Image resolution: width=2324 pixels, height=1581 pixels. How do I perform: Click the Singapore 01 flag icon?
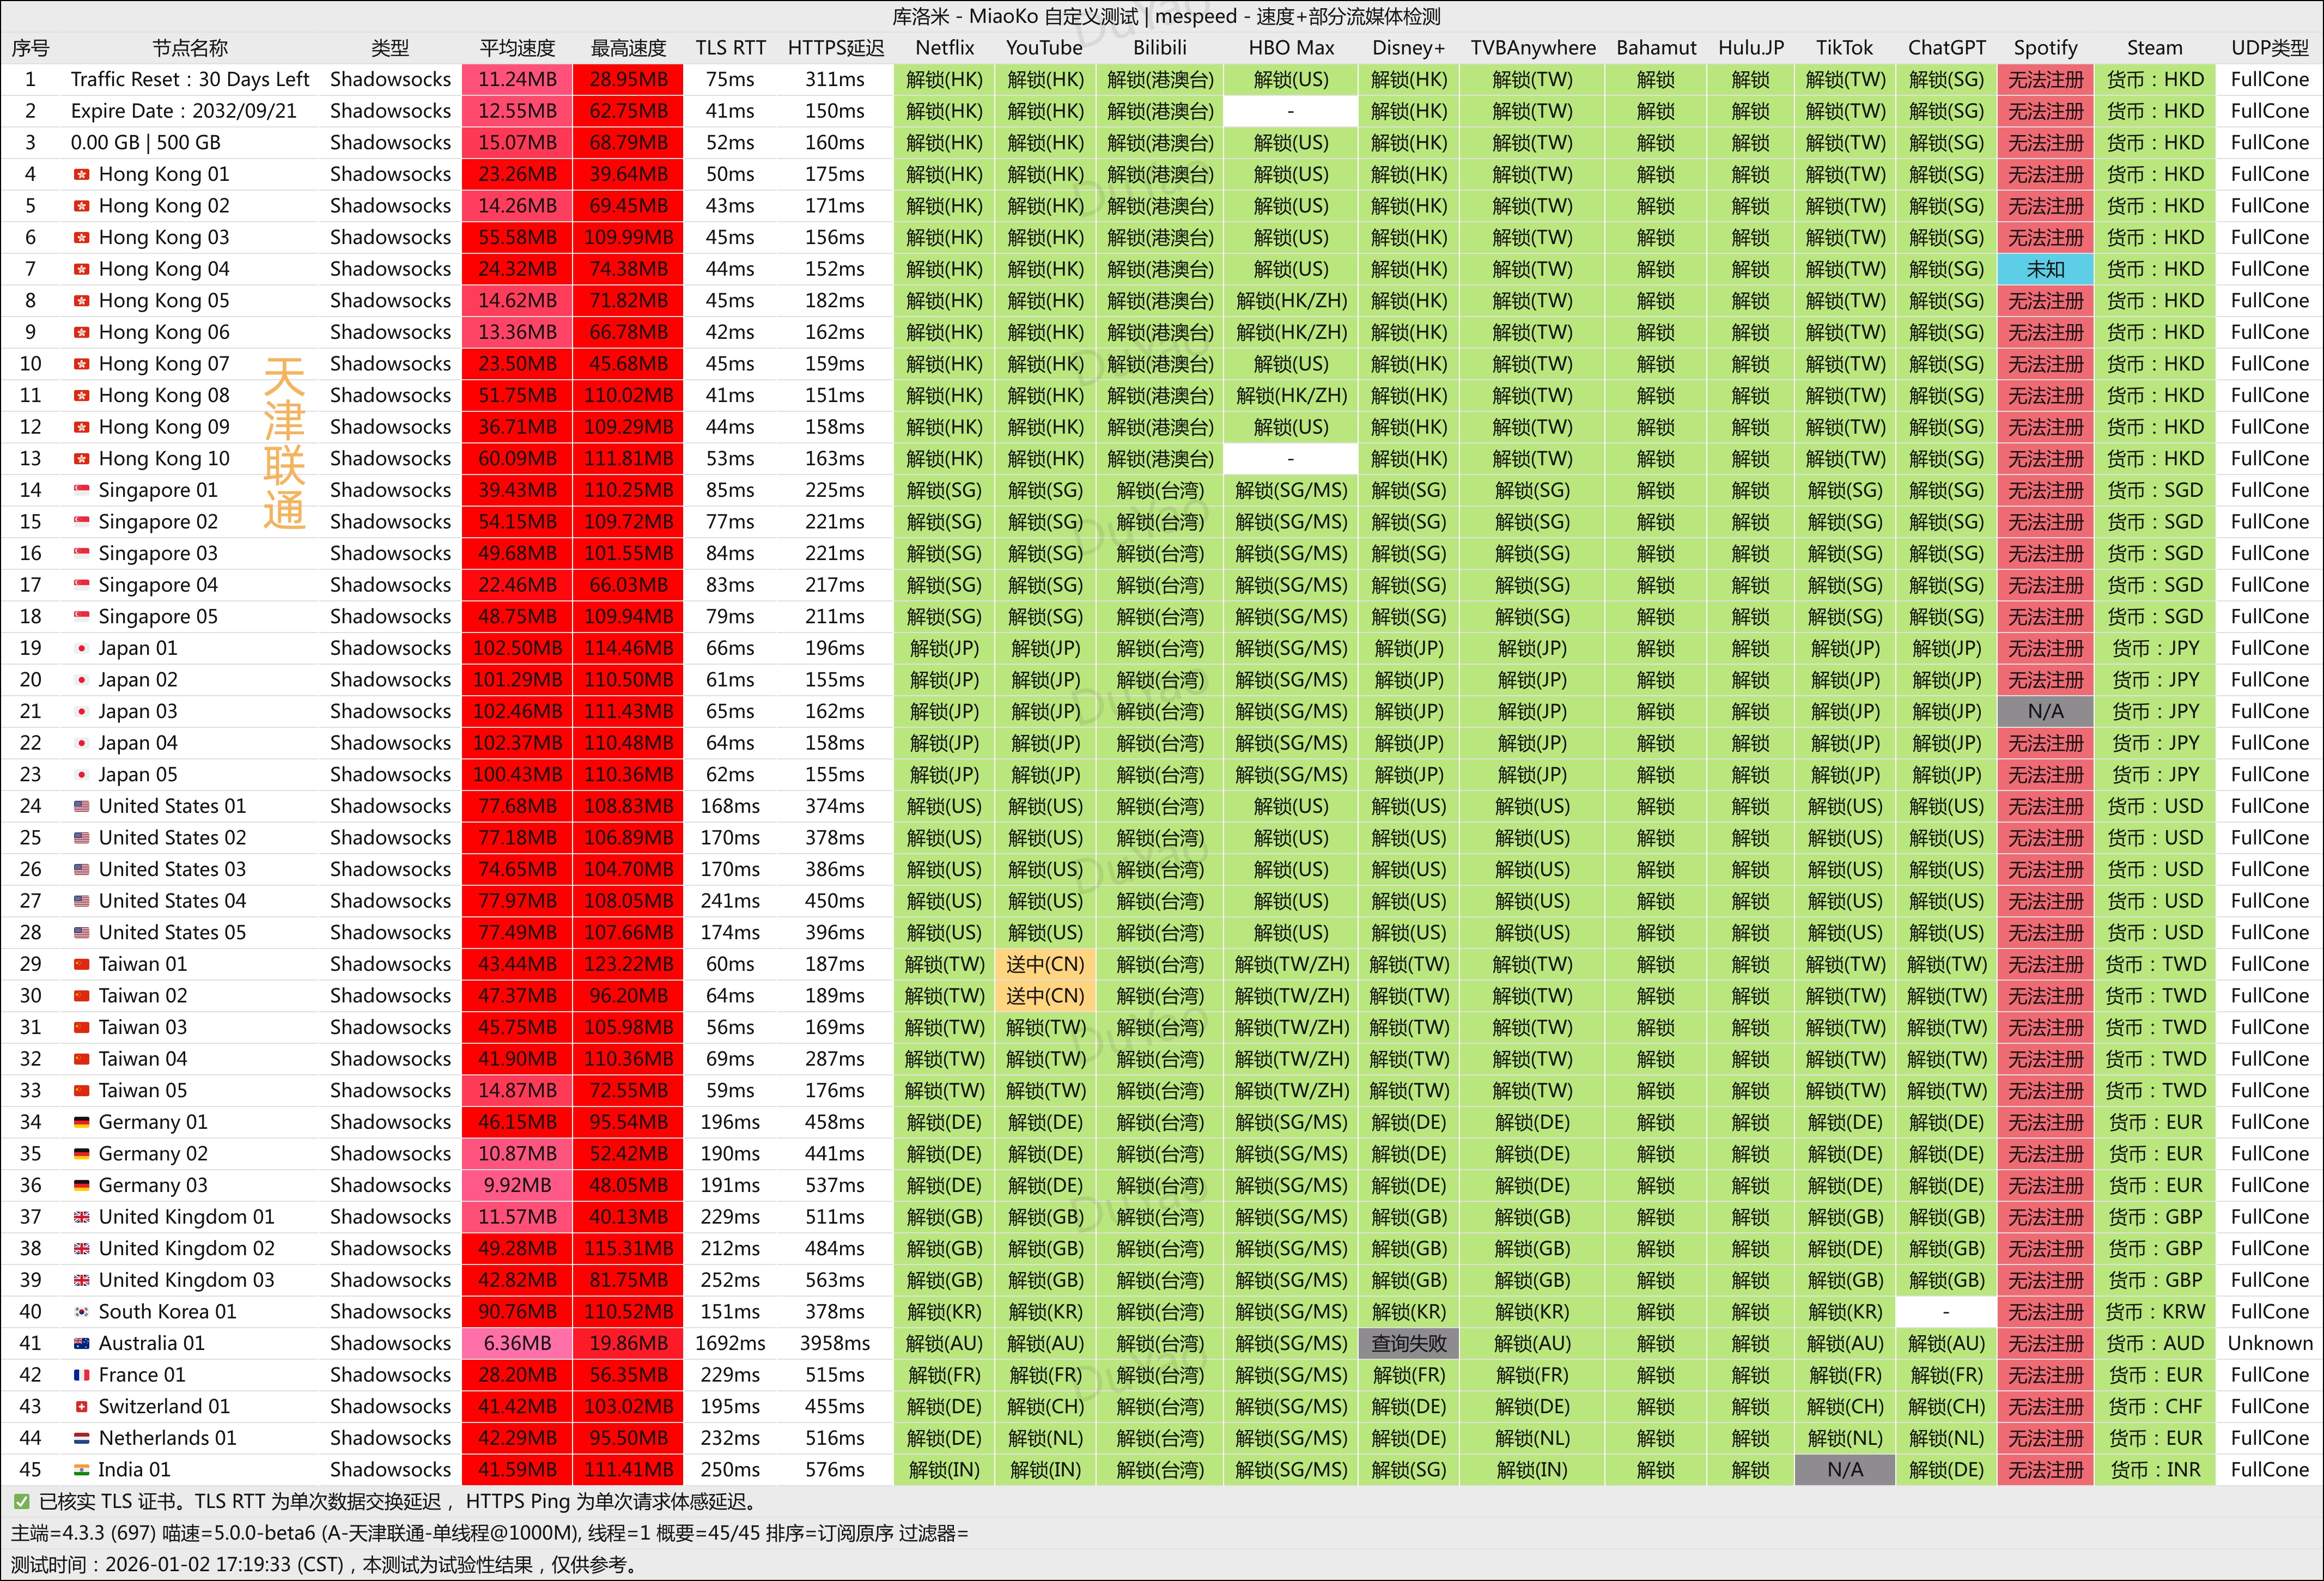(x=82, y=491)
